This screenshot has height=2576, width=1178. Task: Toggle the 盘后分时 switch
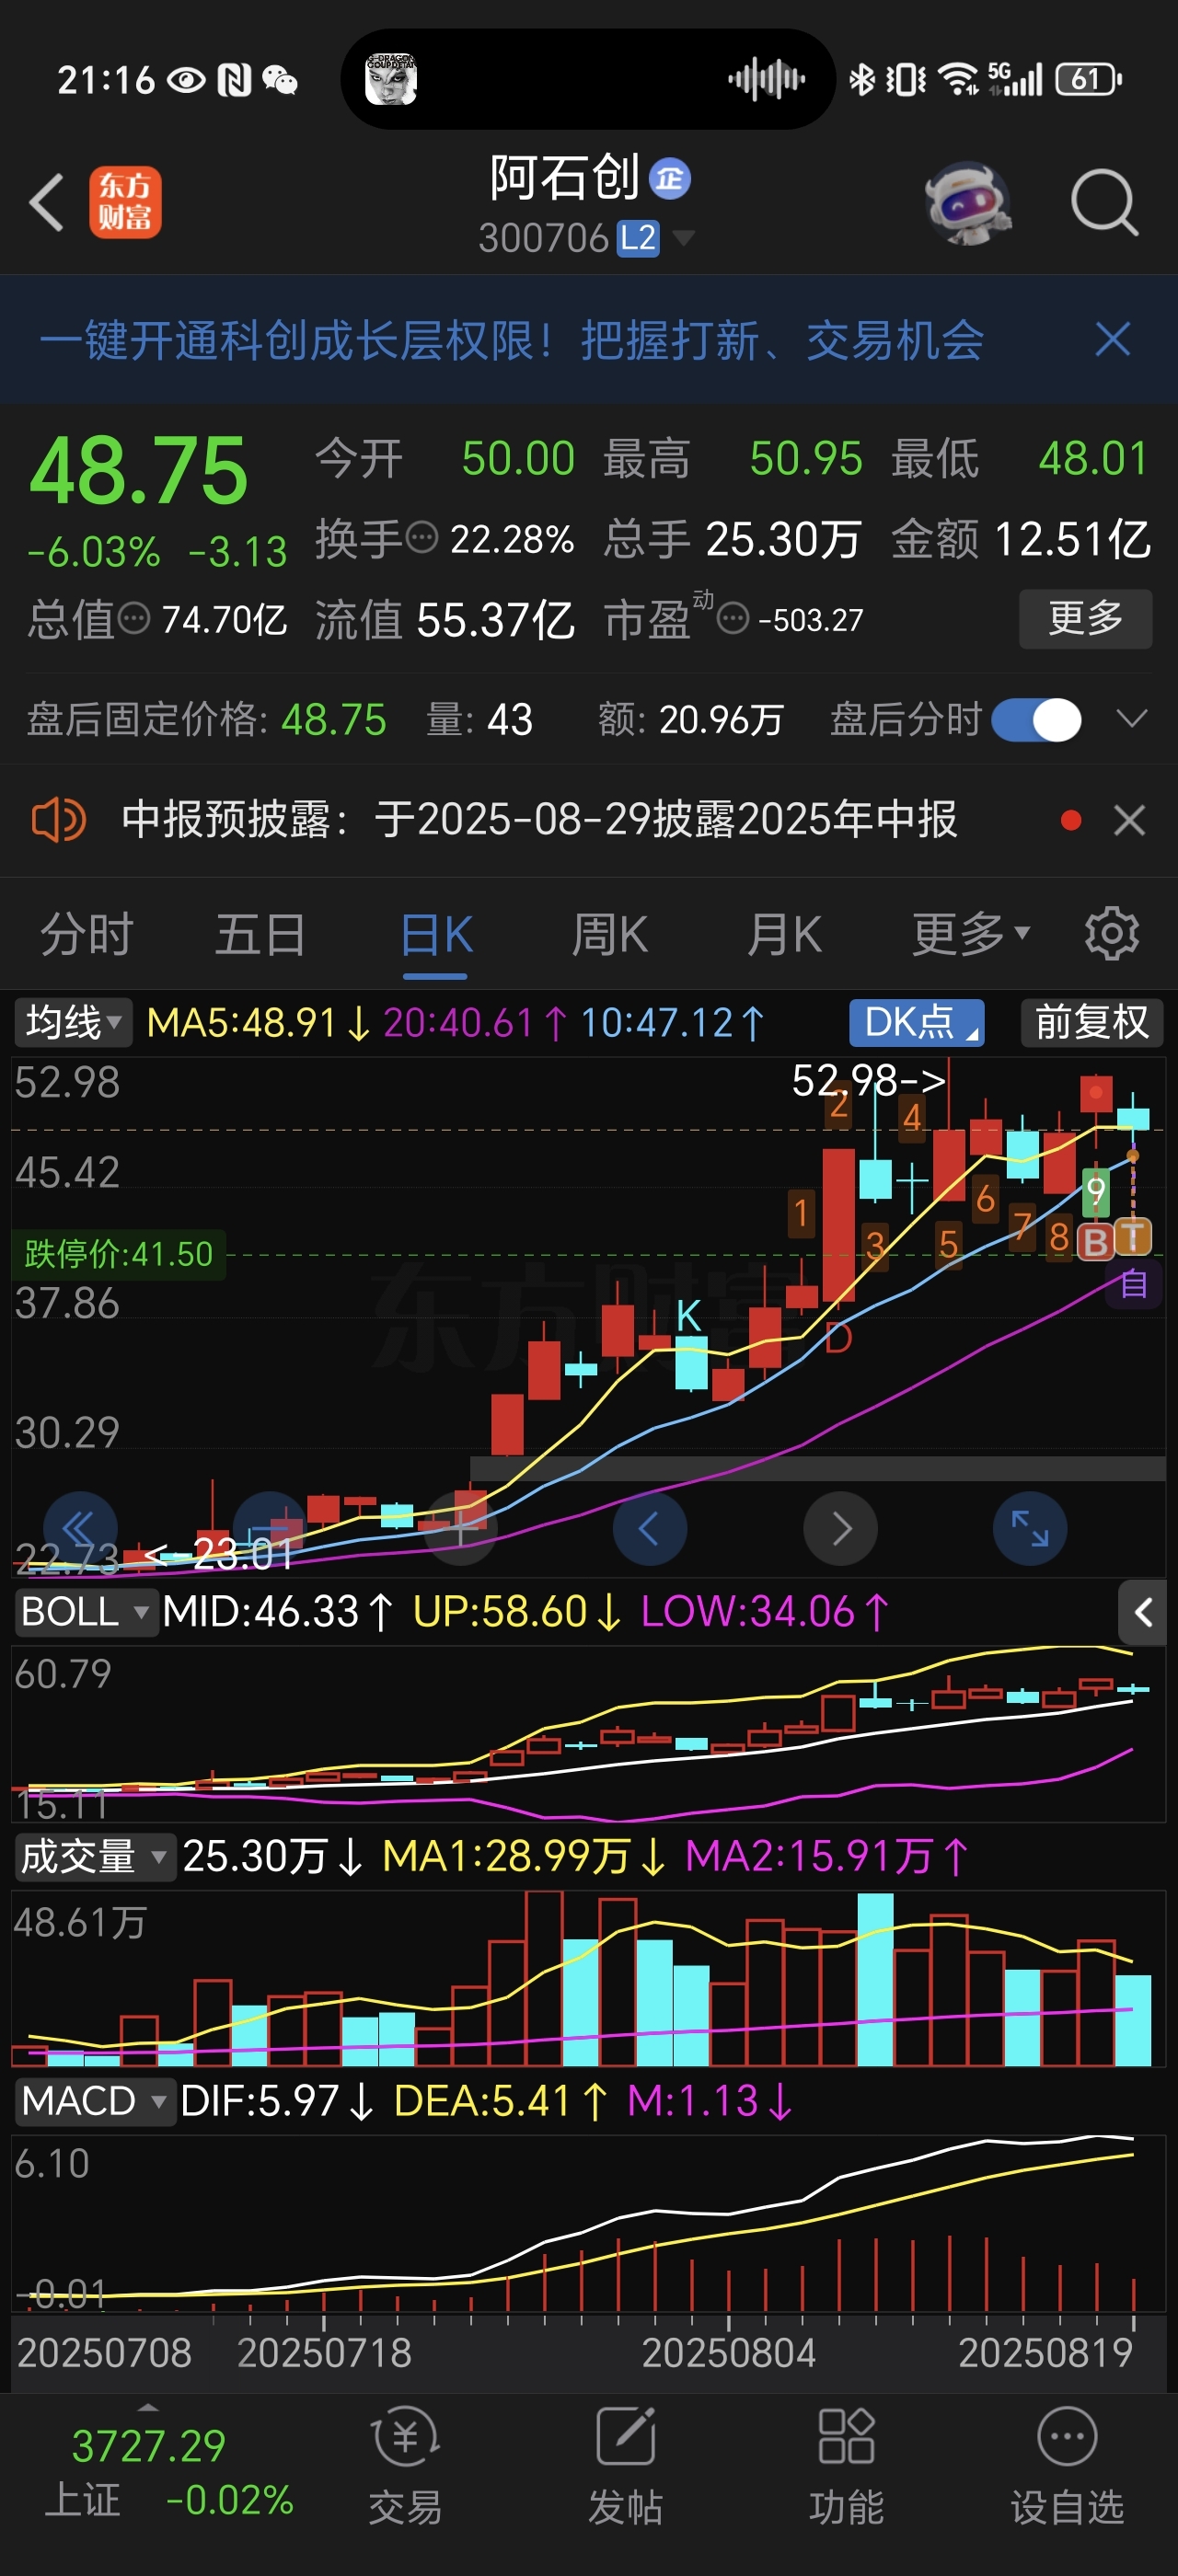point(1036,719)
